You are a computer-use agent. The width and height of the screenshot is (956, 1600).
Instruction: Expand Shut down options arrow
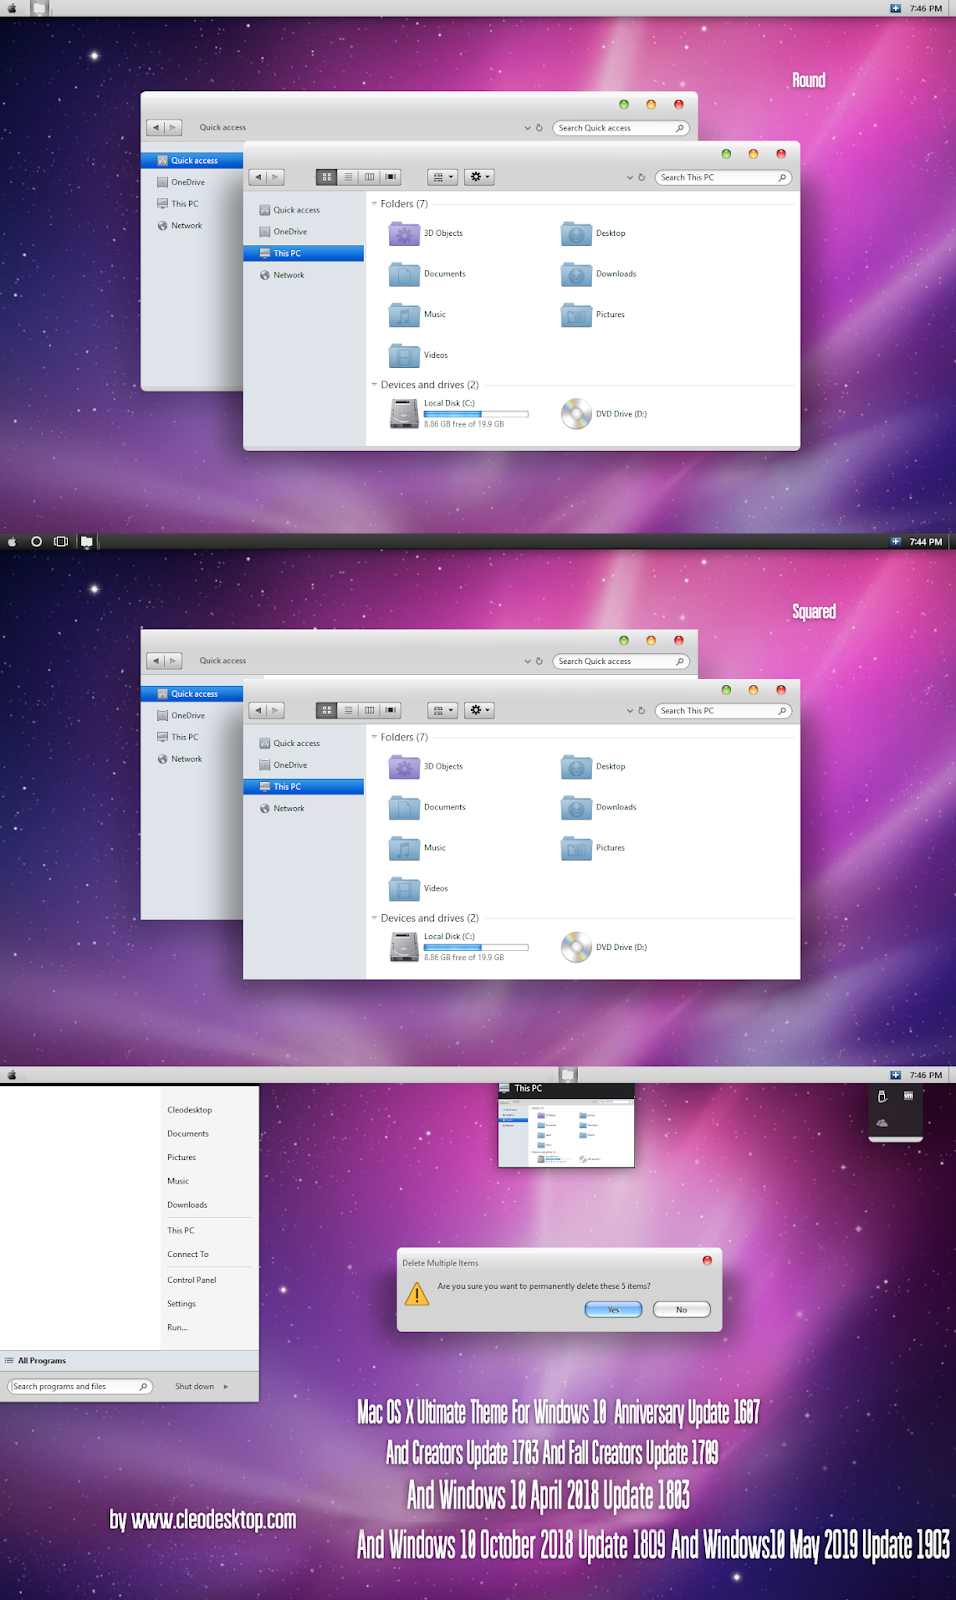pyautogui.click(x=226, y=1387)
